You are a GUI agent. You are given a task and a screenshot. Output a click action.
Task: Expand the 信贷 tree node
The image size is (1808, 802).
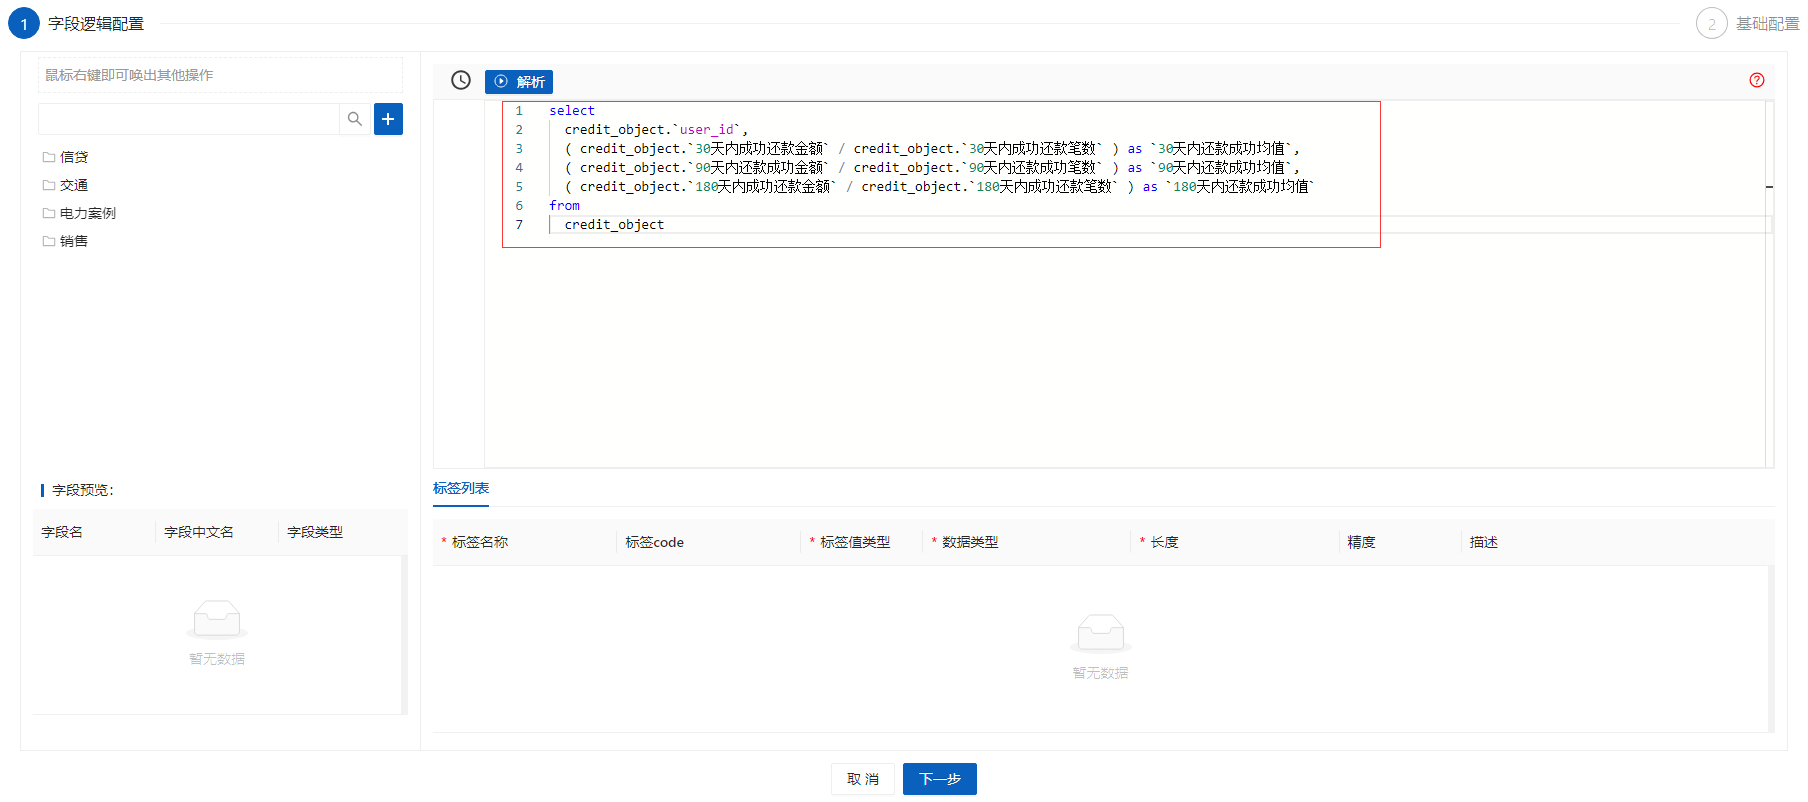coord(74,157)
